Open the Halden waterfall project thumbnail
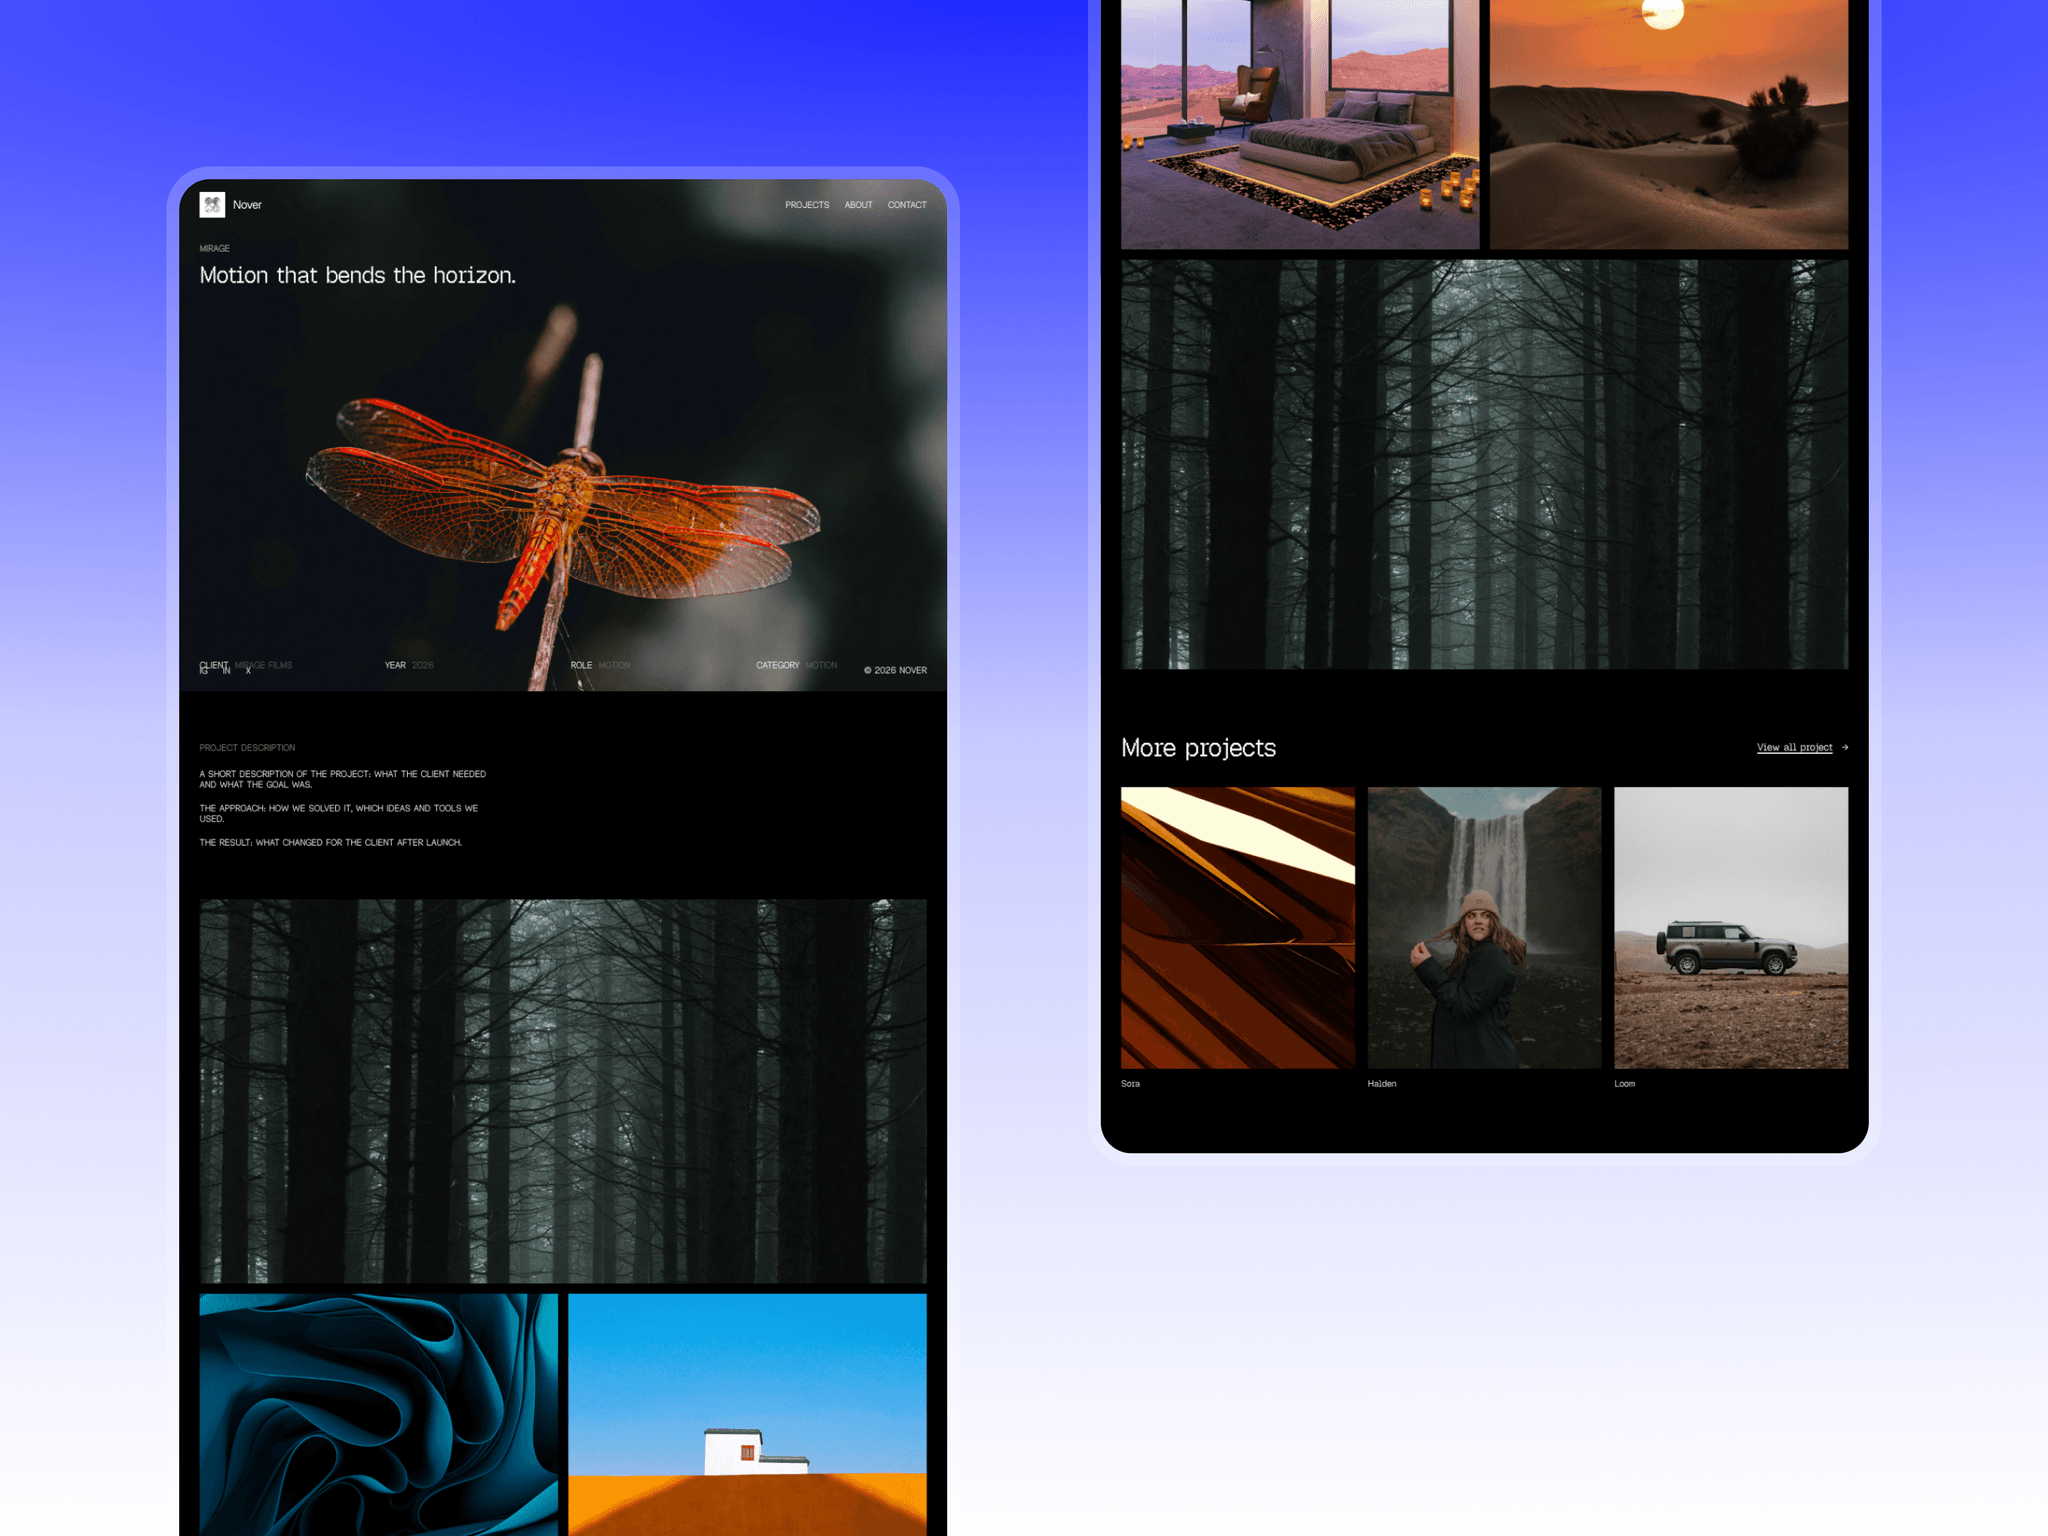 (1484, 927)
